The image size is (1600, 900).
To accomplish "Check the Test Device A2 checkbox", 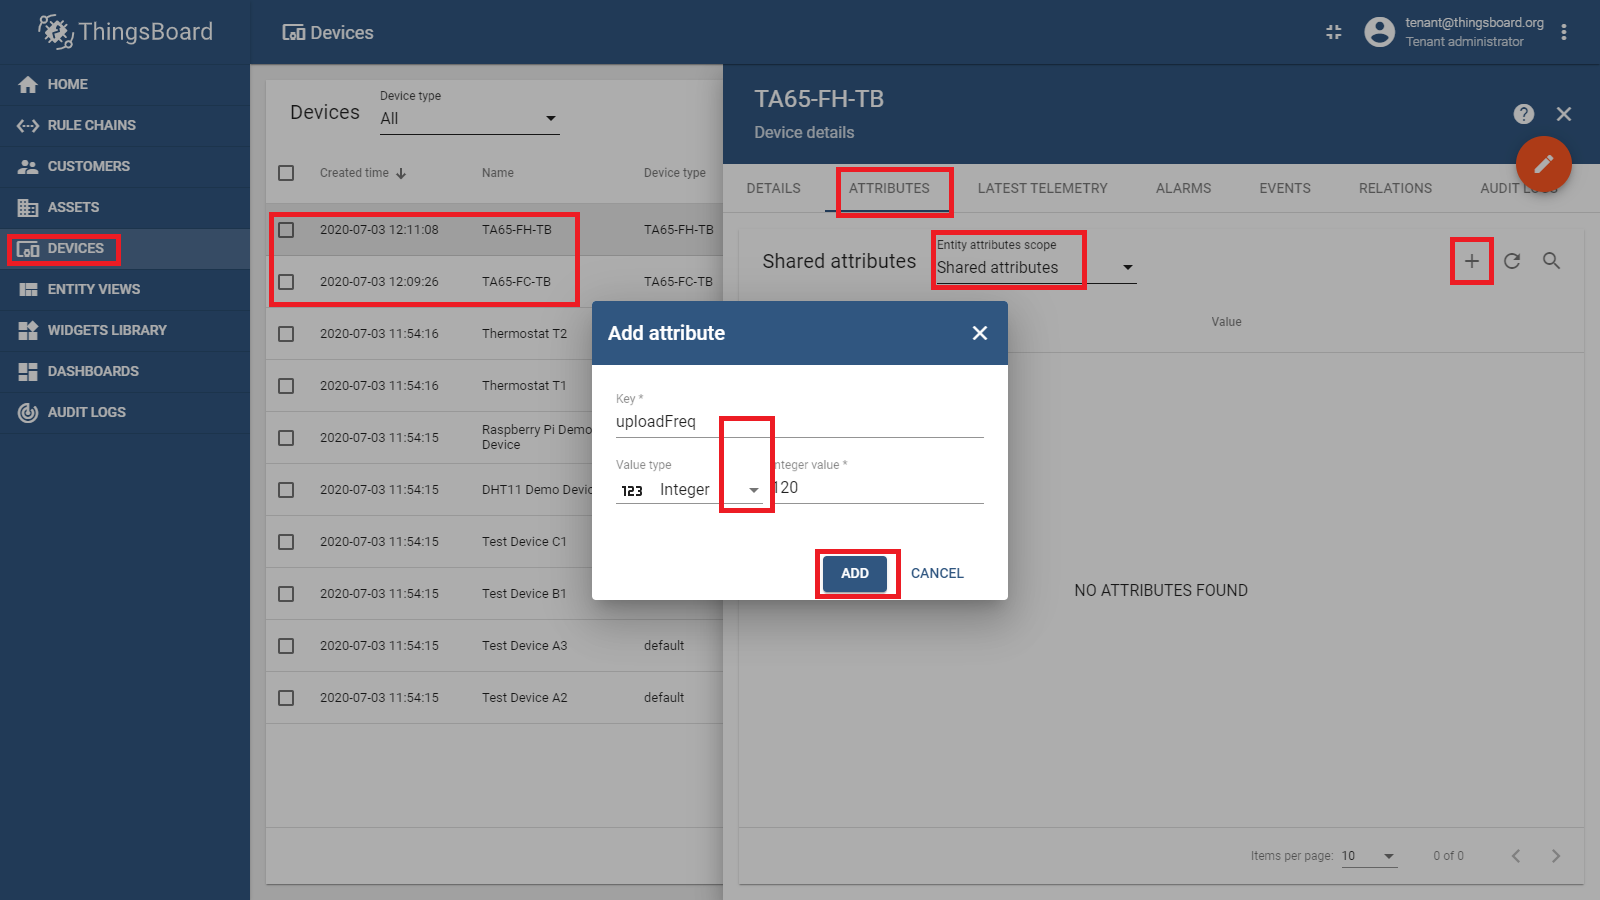I will (x=286, y=698).
